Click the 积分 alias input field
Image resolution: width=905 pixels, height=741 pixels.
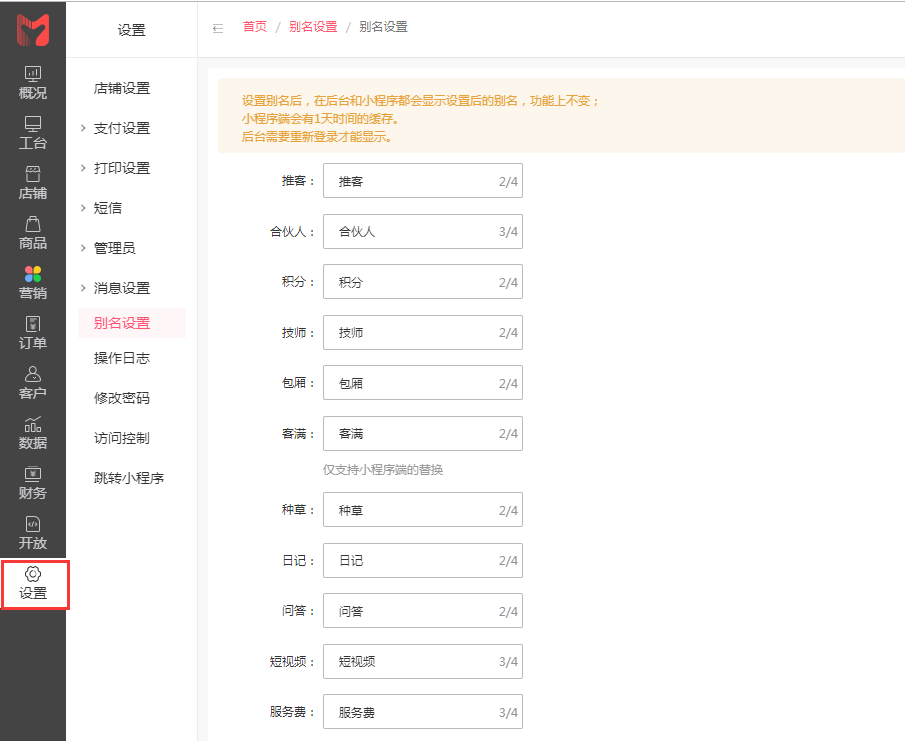(x=422, y=282)
